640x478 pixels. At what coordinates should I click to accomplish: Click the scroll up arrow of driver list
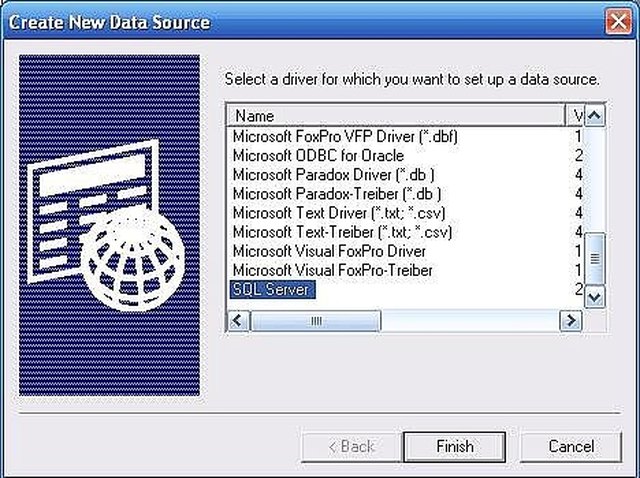click(595, 116)
